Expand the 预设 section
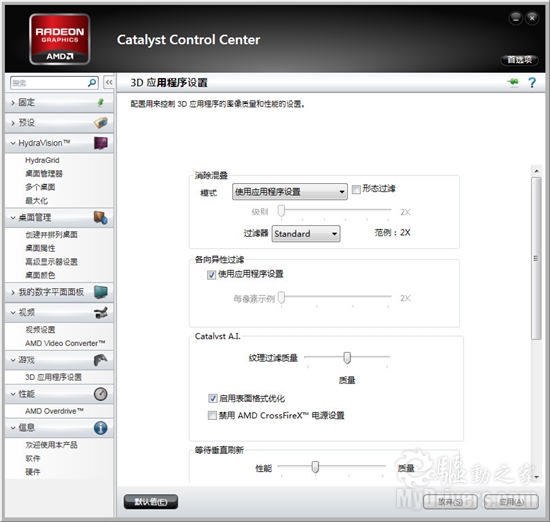 [x=13, y=123]
